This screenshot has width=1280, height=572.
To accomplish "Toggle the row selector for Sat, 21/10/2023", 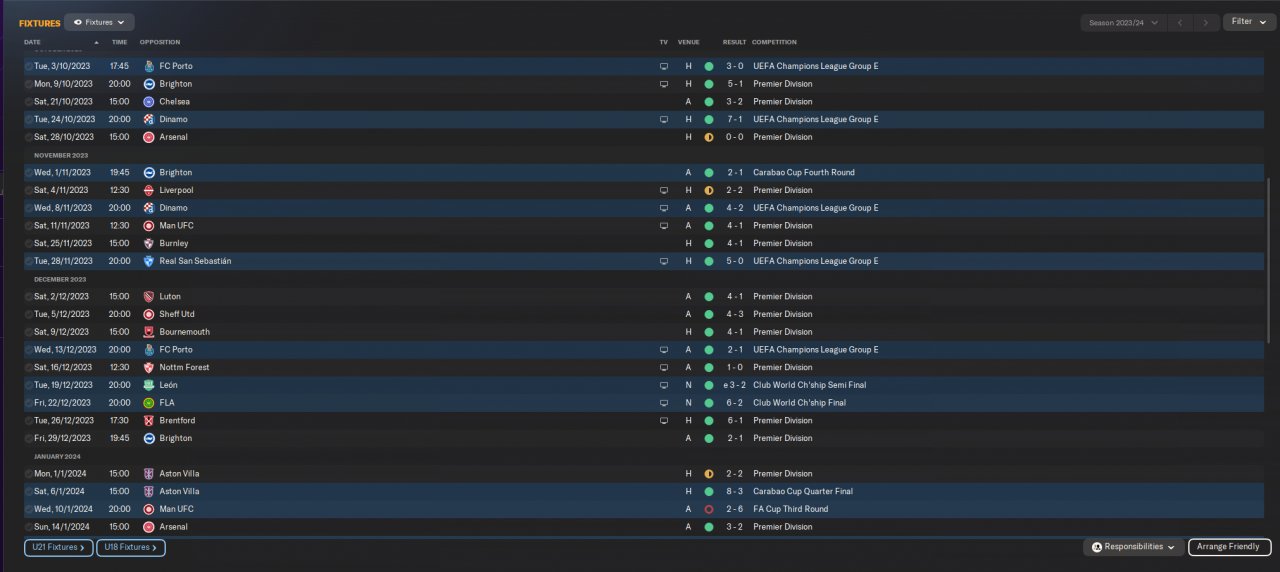I will [29, 102].
